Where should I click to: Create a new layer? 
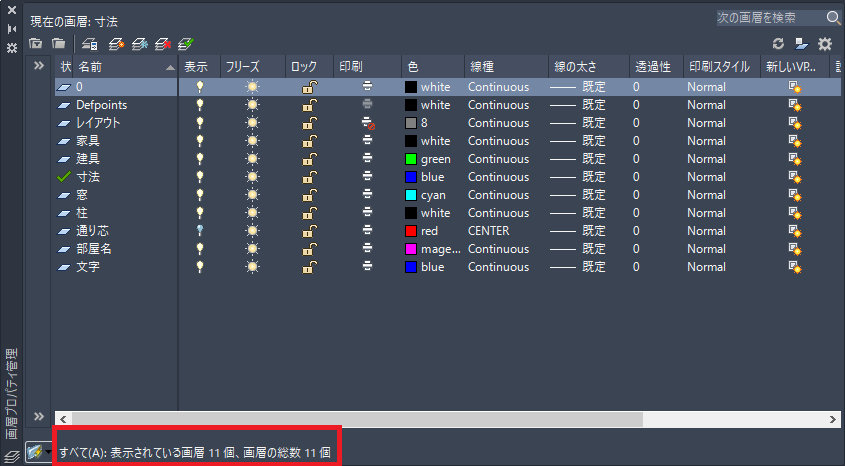point(116,44)
